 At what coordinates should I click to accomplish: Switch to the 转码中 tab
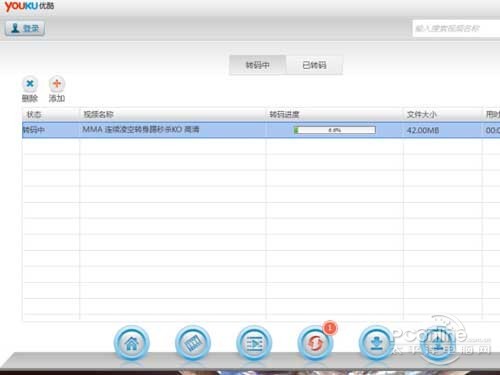pos(257,65)
